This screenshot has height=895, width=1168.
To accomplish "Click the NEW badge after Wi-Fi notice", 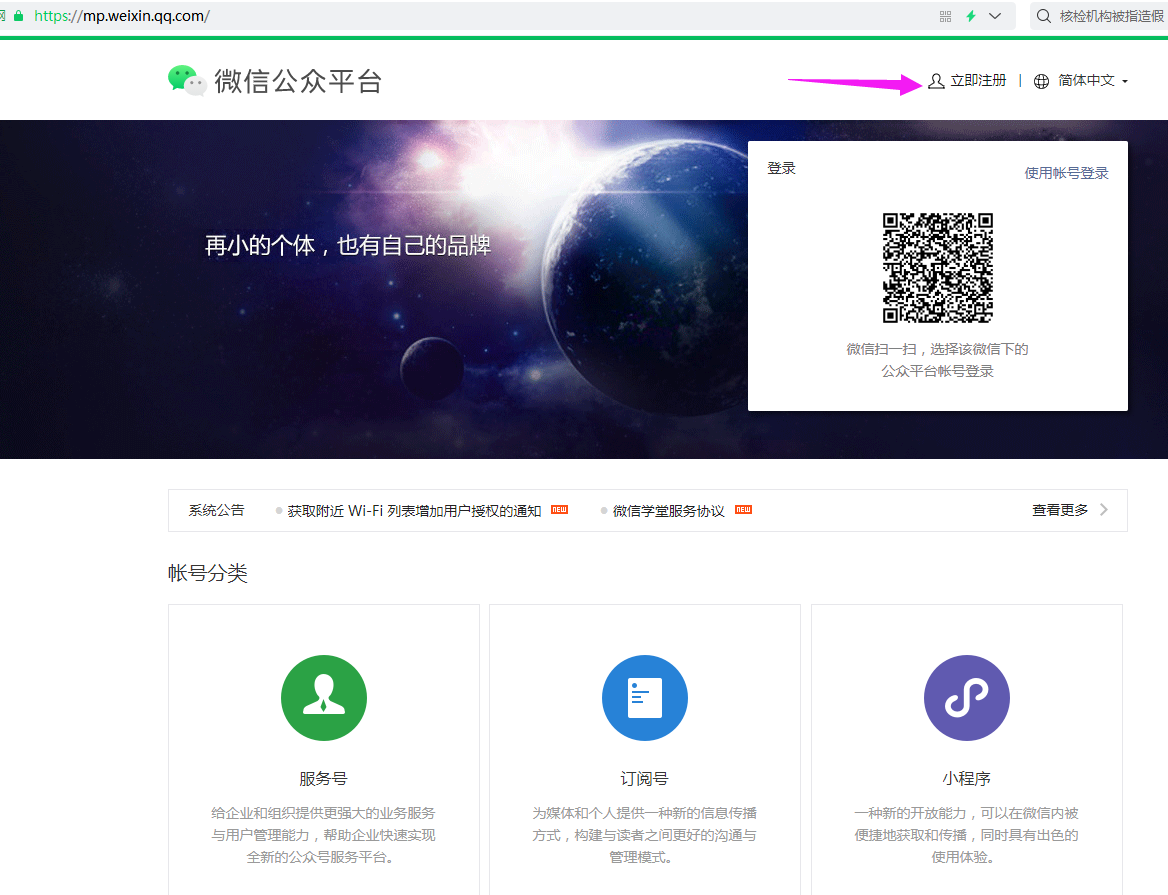I will [559, 509].
